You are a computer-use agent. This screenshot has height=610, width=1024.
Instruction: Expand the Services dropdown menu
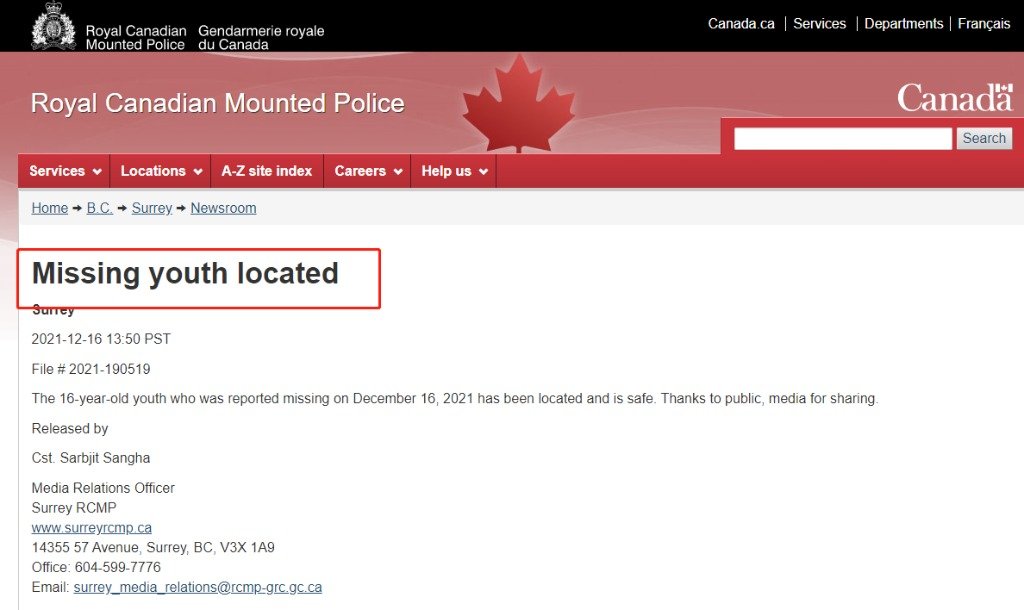coord(65,171)
